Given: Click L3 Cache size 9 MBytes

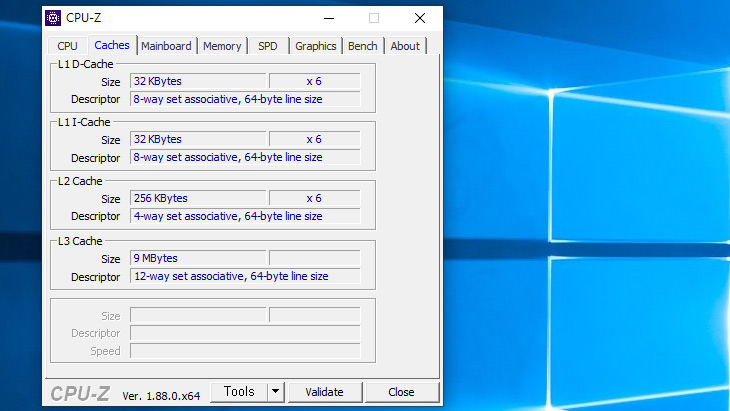Looking at the screenshot, I should click(198, 258).
